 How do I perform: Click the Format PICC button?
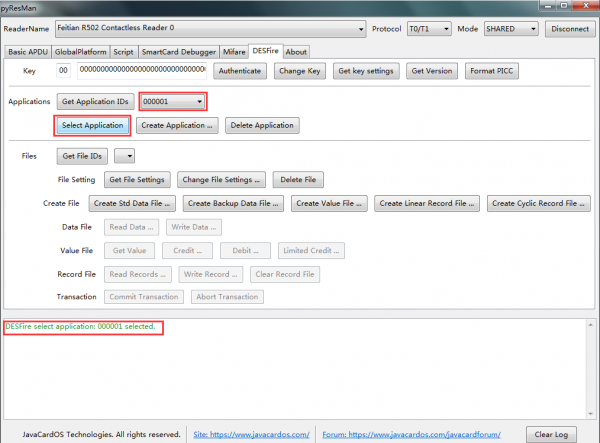click(x=492, y=71)
